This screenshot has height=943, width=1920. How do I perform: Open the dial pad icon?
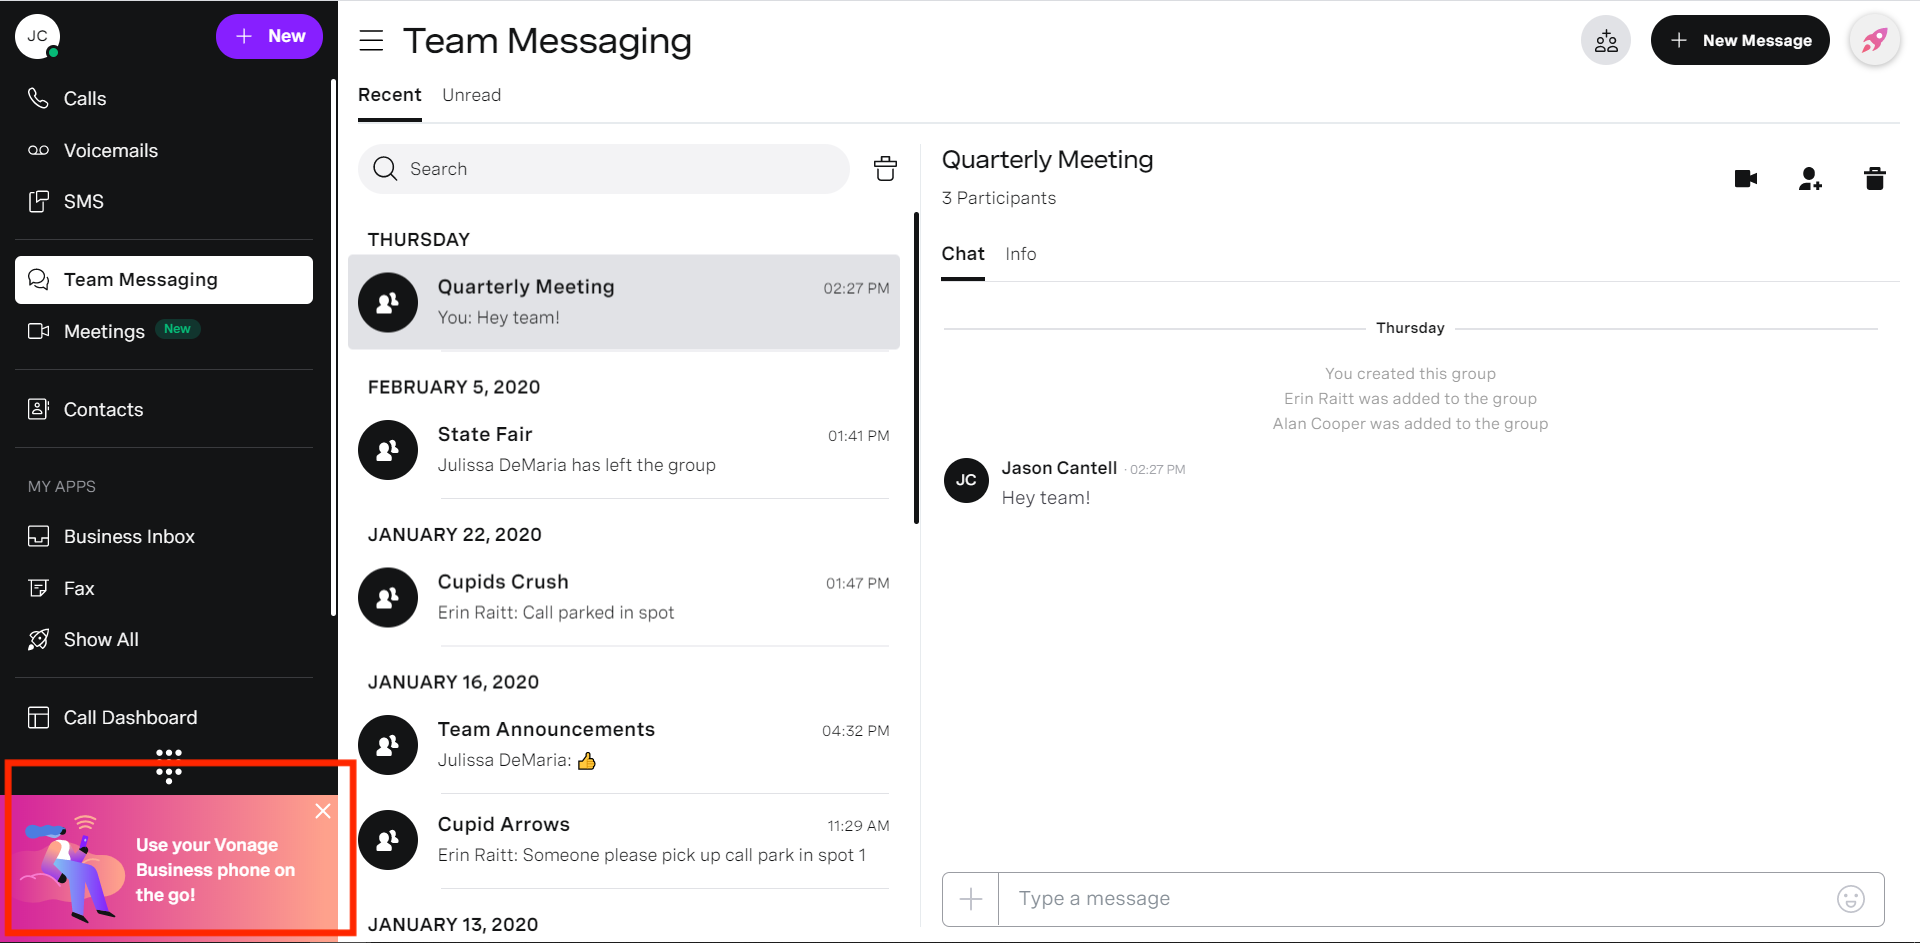click(169, 766)
